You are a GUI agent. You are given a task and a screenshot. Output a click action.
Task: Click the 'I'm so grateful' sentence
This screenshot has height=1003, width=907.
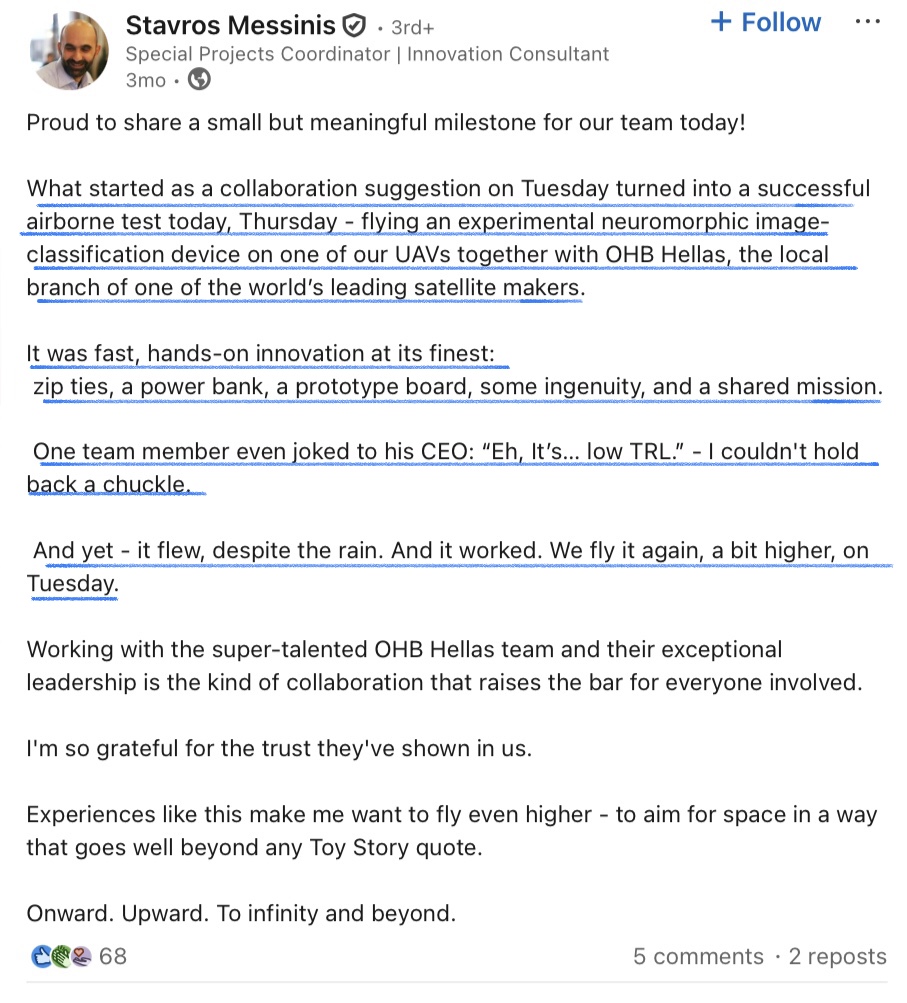coord(279,748)
